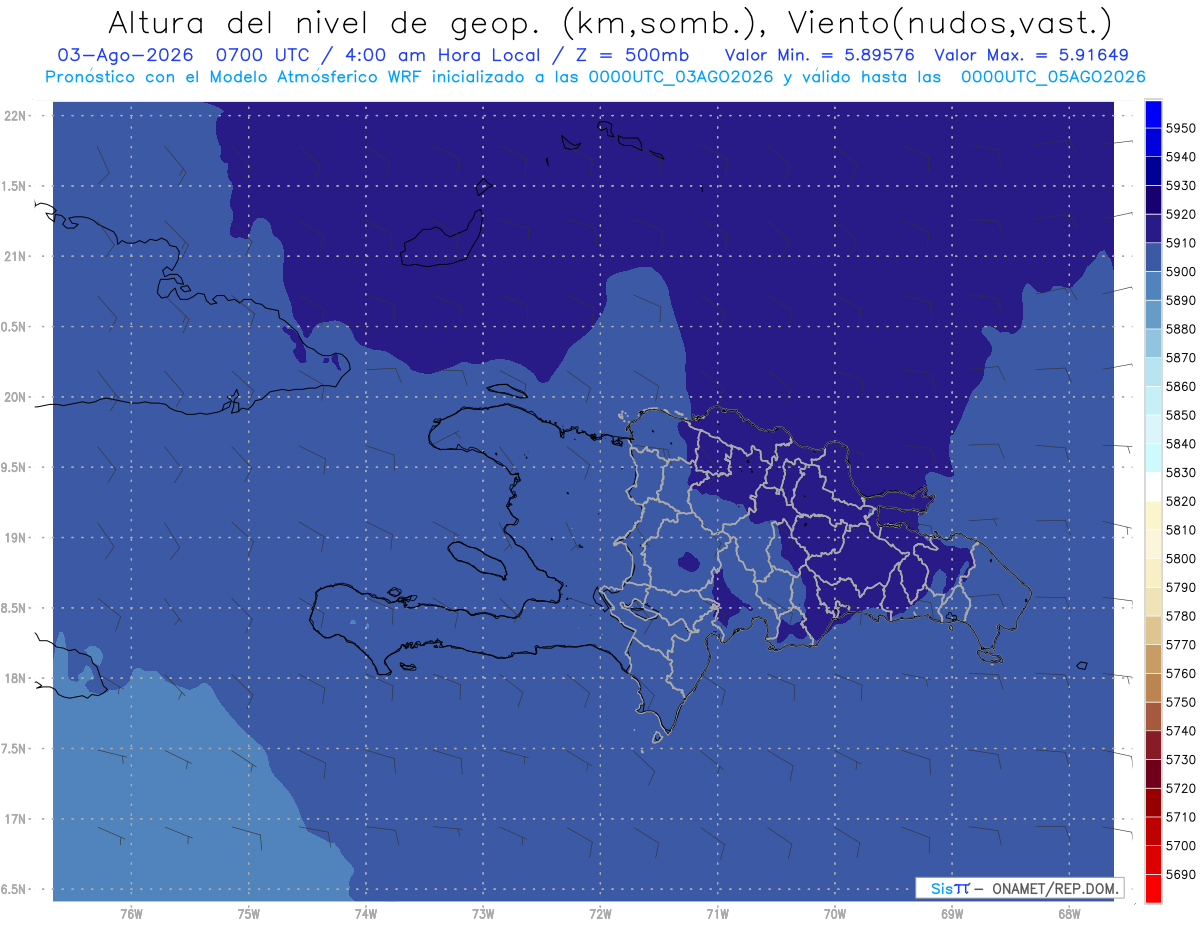
Task: Click the '0.5N' latitude tick label
Action: coord(15,327)
